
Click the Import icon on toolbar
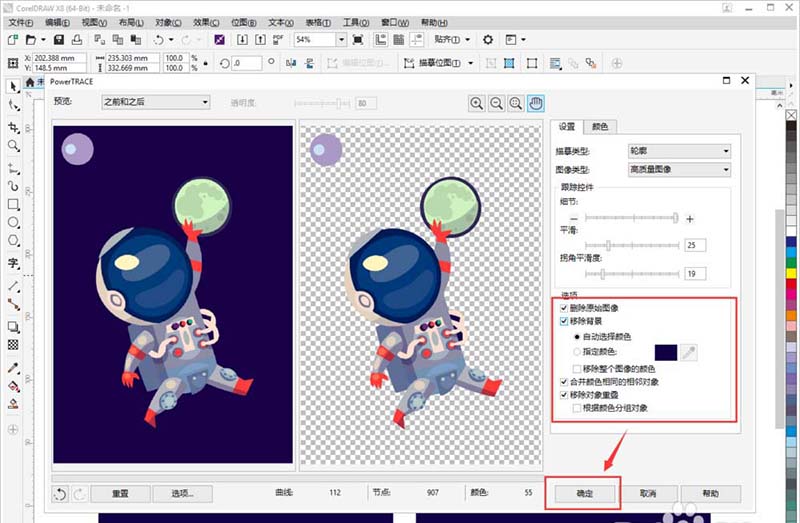coord(242,39)
